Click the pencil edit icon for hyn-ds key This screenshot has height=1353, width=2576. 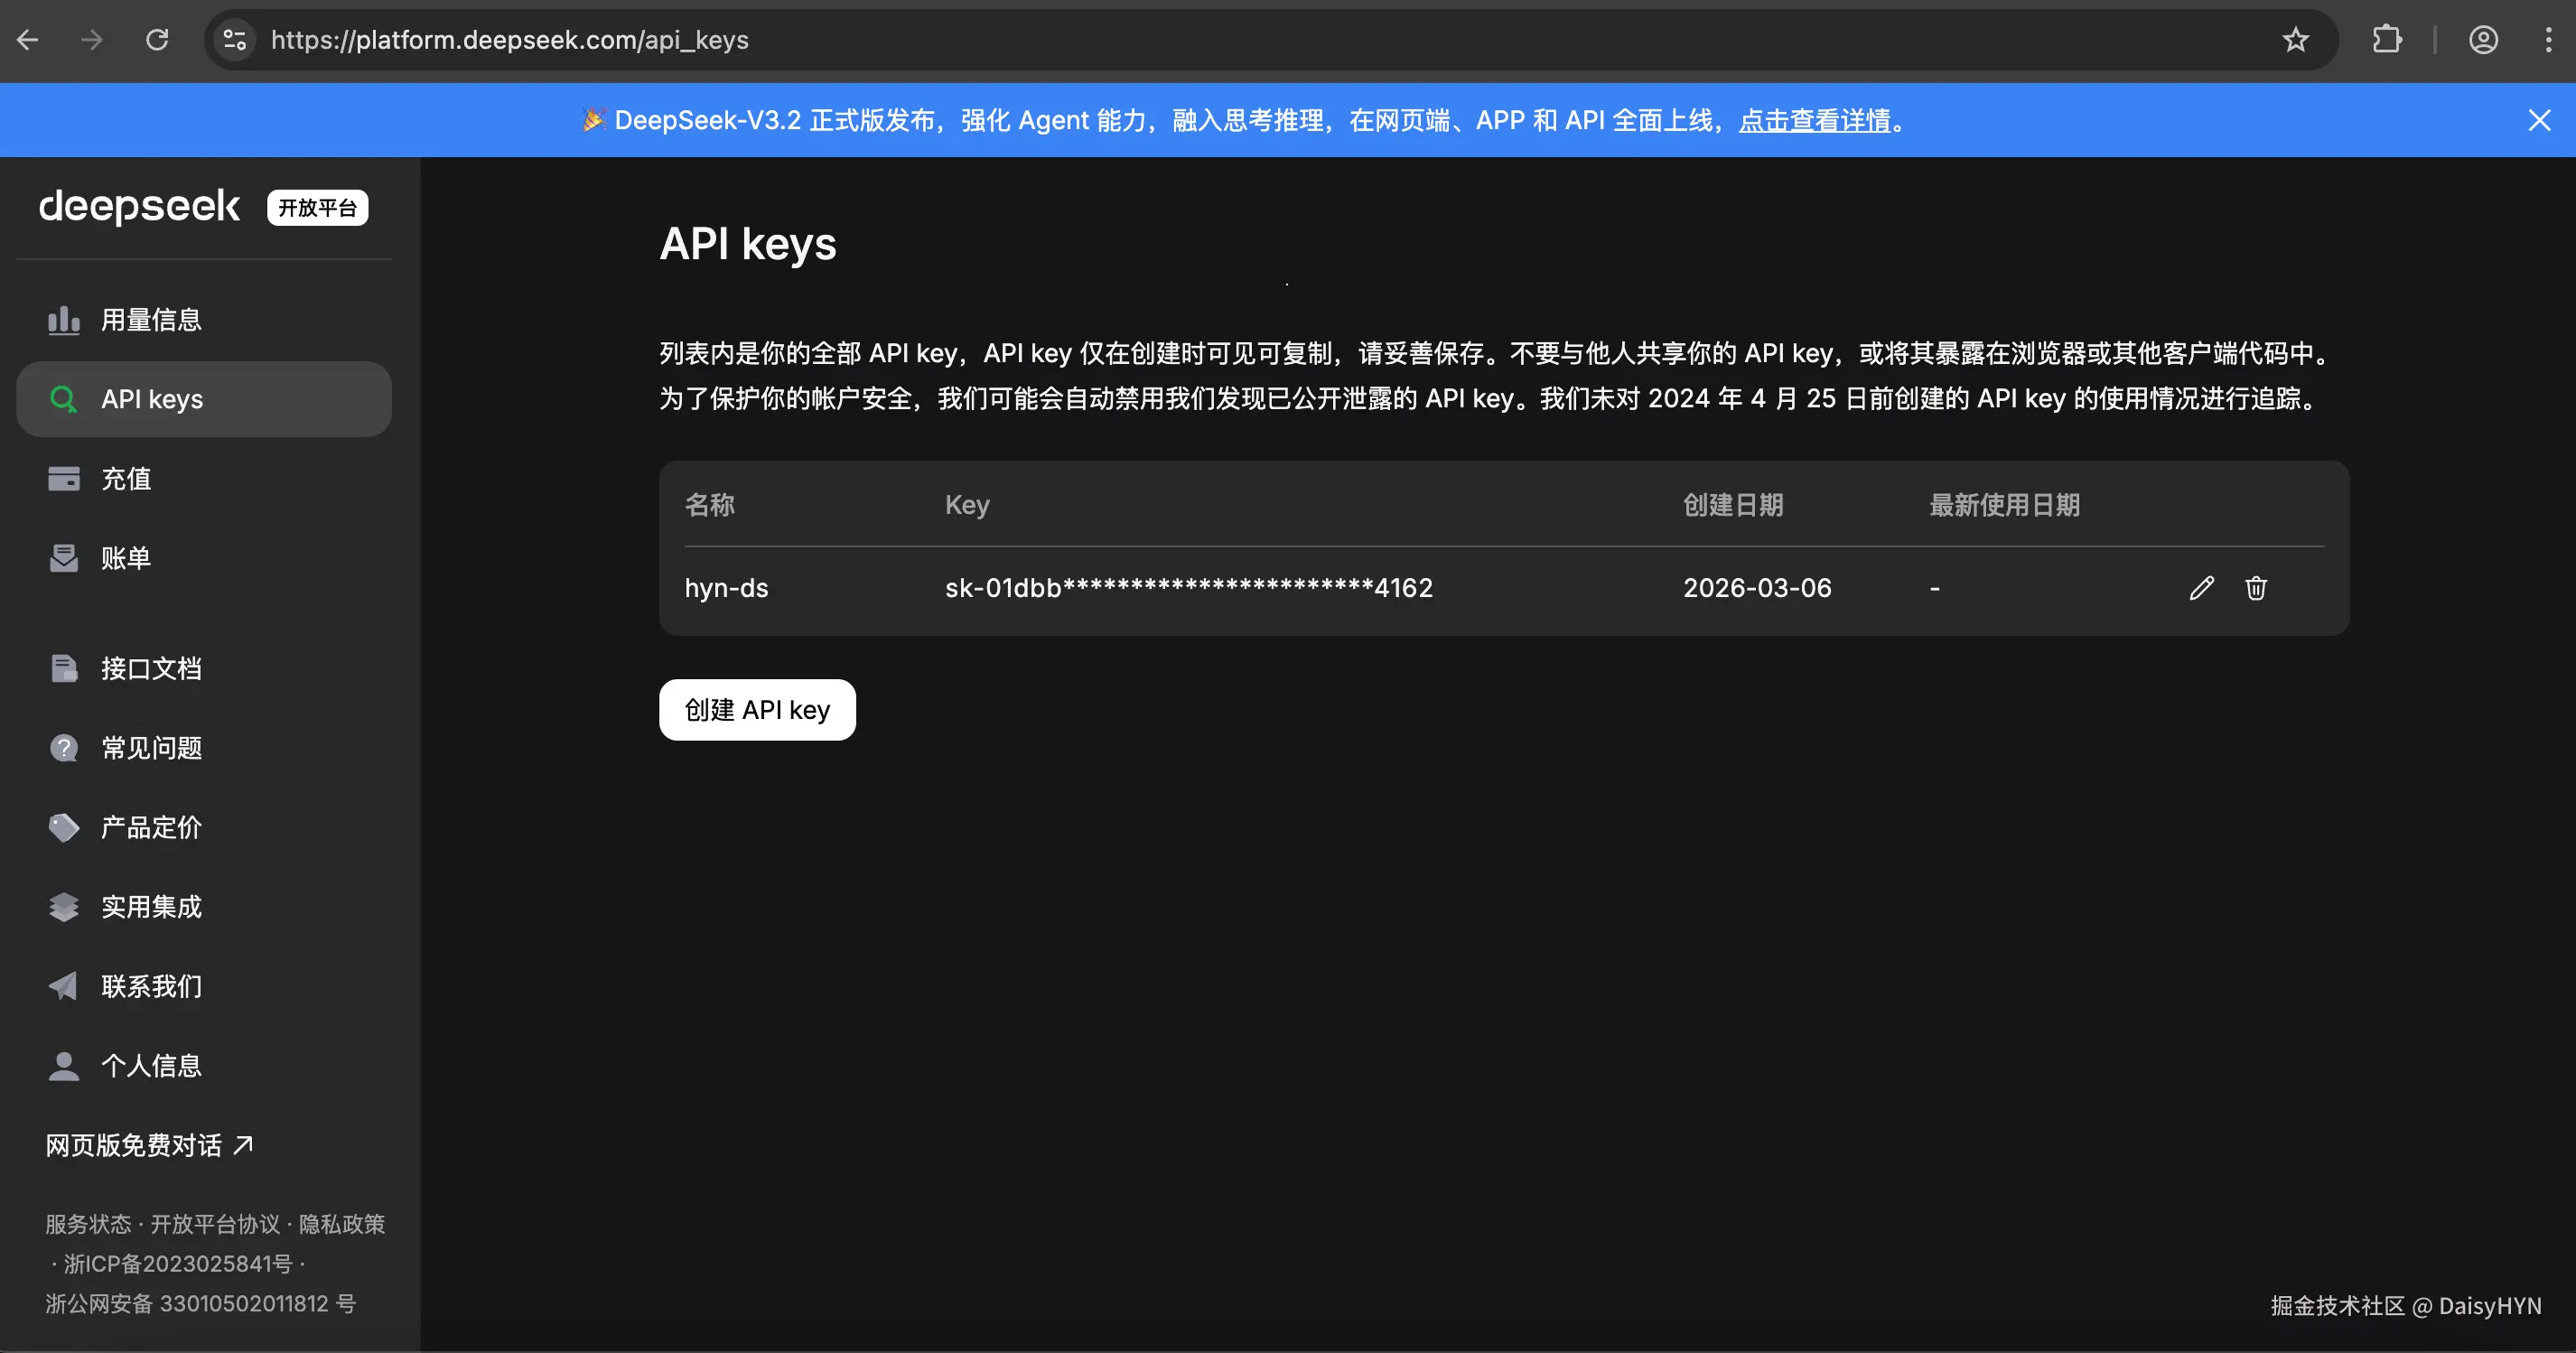(x=2201, y=588)
